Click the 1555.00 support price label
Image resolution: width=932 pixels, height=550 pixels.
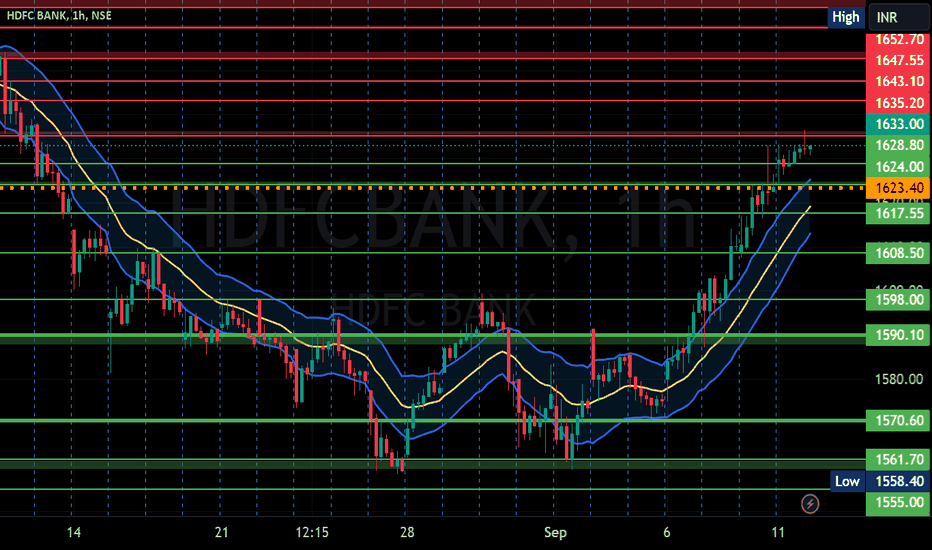click(899, 502)
